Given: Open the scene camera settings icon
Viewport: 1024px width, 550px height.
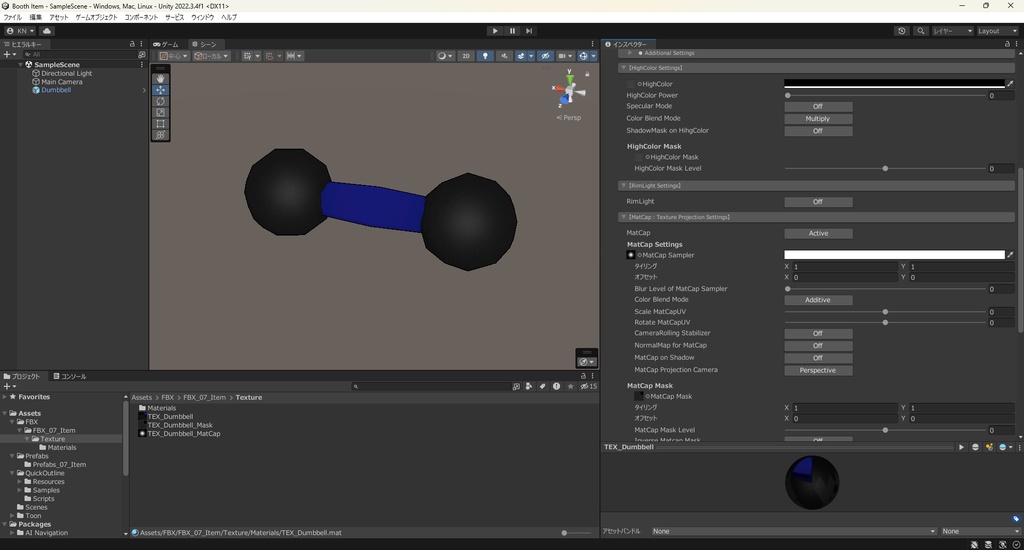Looking at the screenshot, I should coord(565,56).
